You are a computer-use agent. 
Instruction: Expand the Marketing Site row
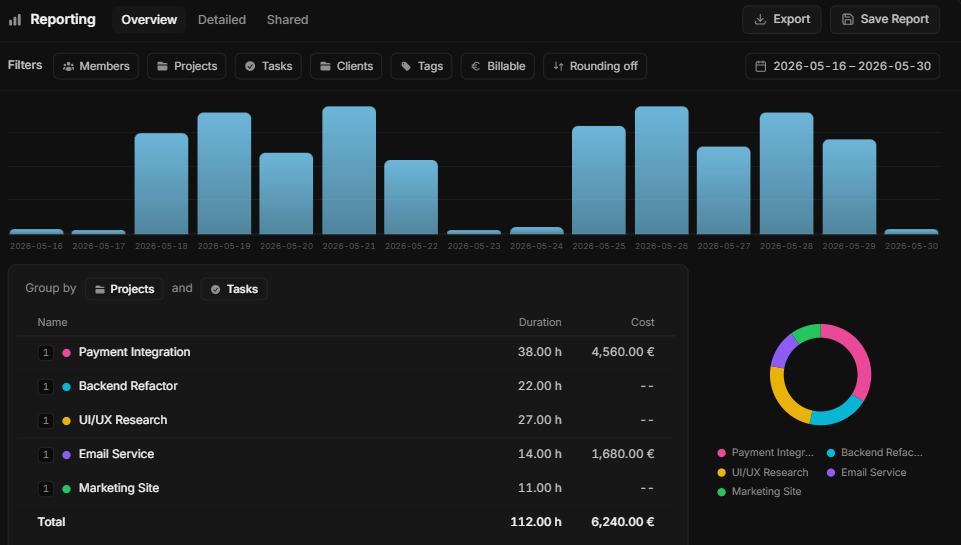45,489
